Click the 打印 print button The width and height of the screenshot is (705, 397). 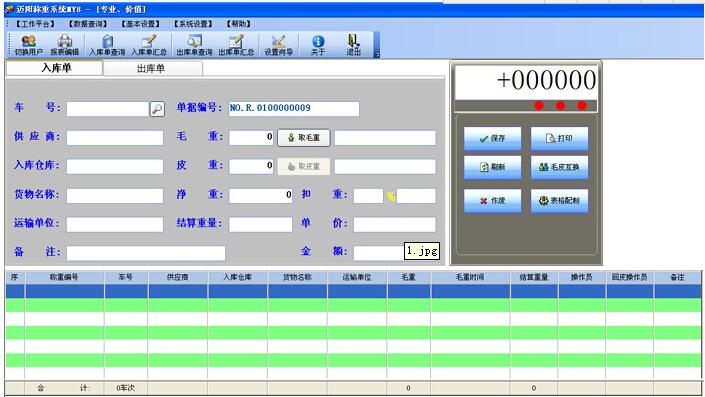click(559, 138)
